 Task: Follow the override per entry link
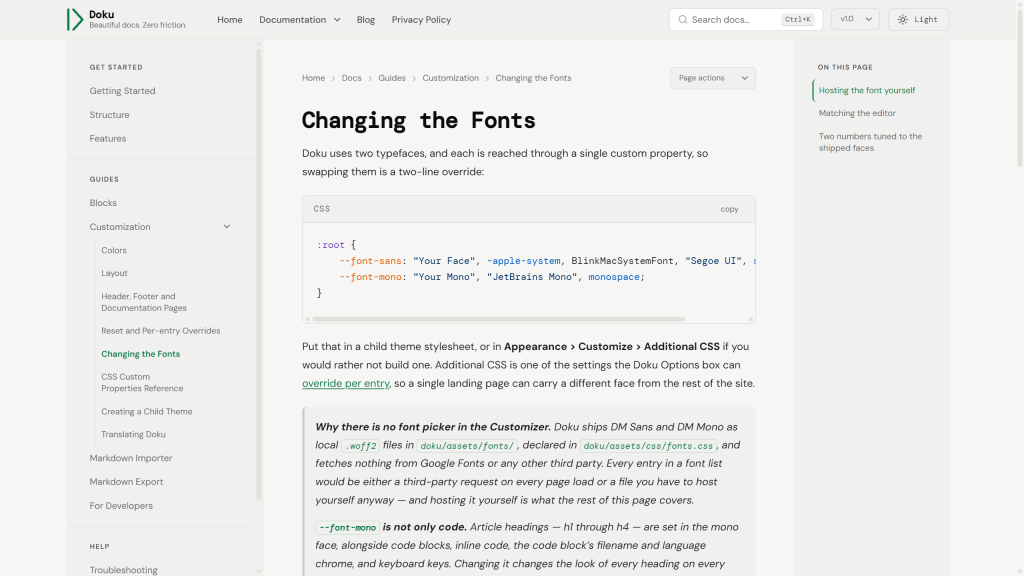point(345,383)
